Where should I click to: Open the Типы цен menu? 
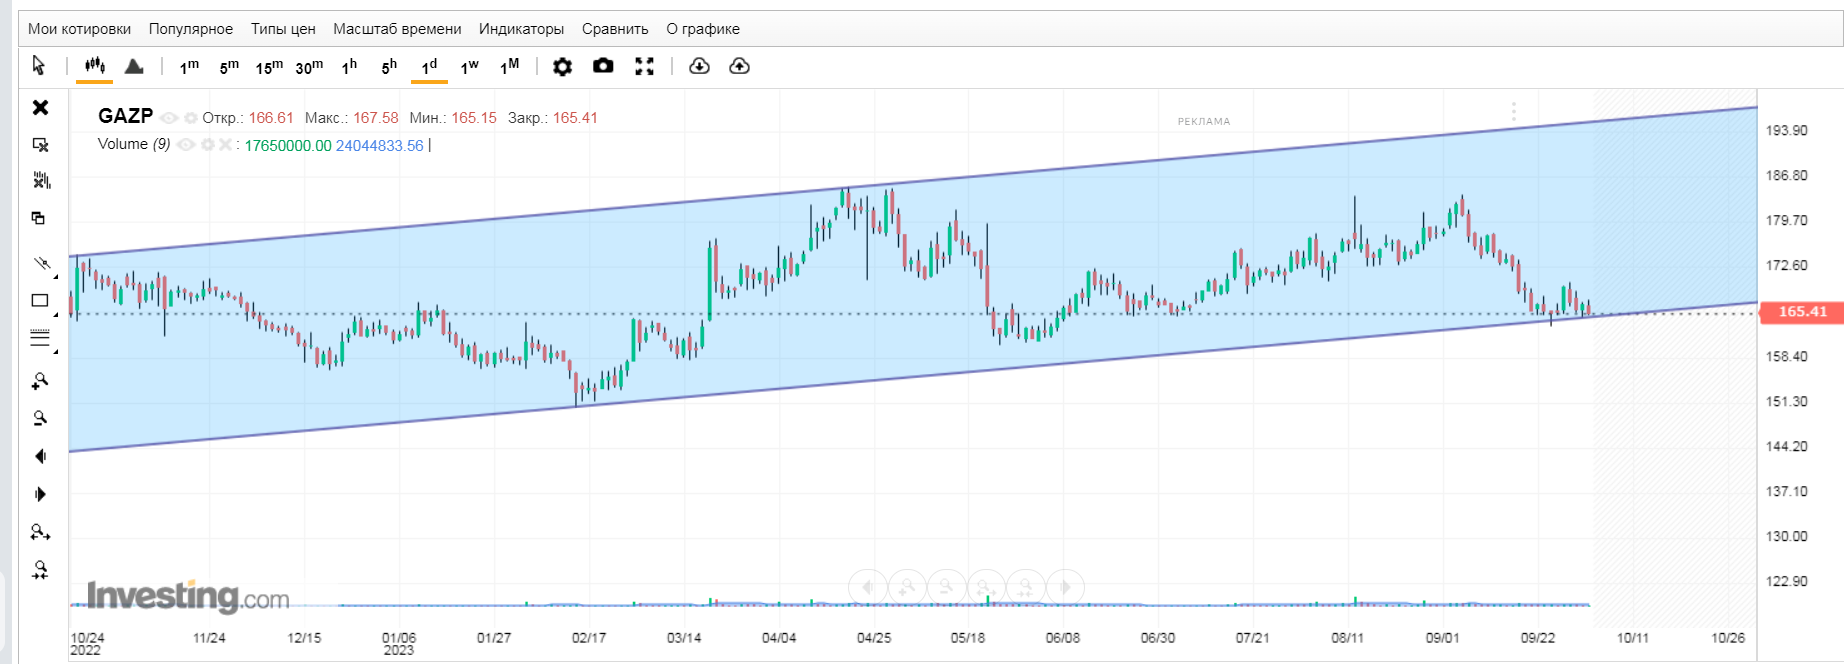coord(283,29)
